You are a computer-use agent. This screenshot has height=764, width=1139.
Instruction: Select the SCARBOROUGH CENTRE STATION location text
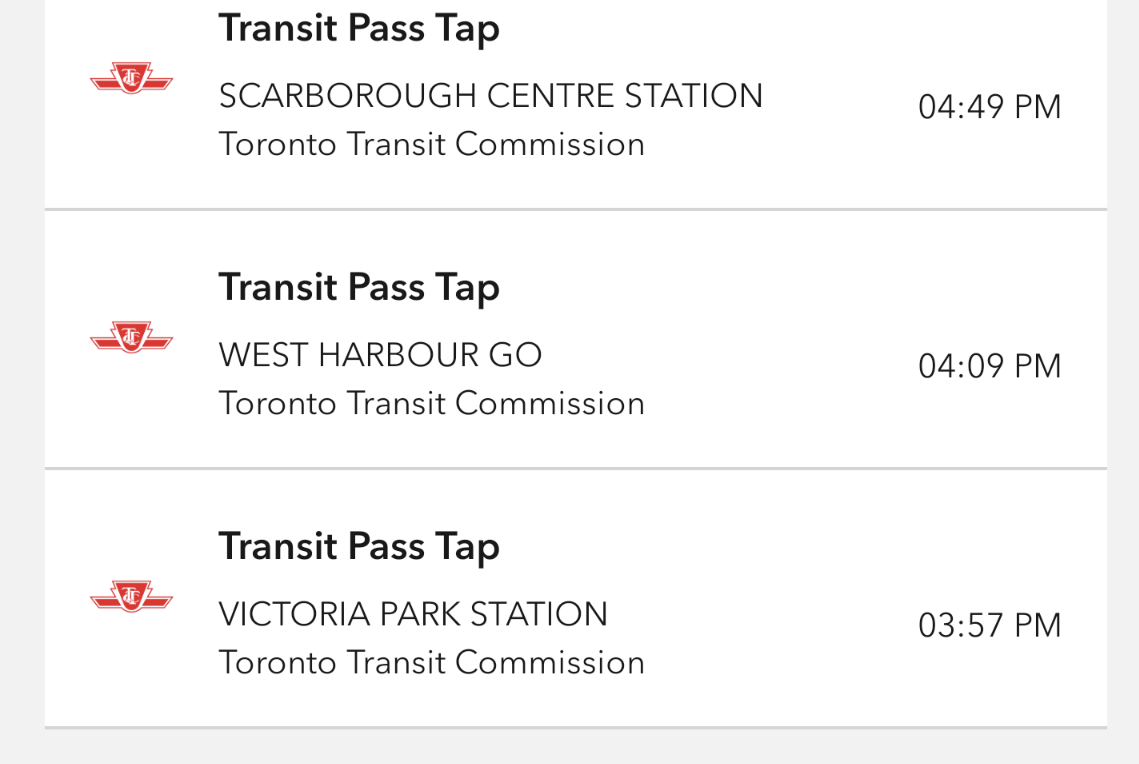click(490, 96)
